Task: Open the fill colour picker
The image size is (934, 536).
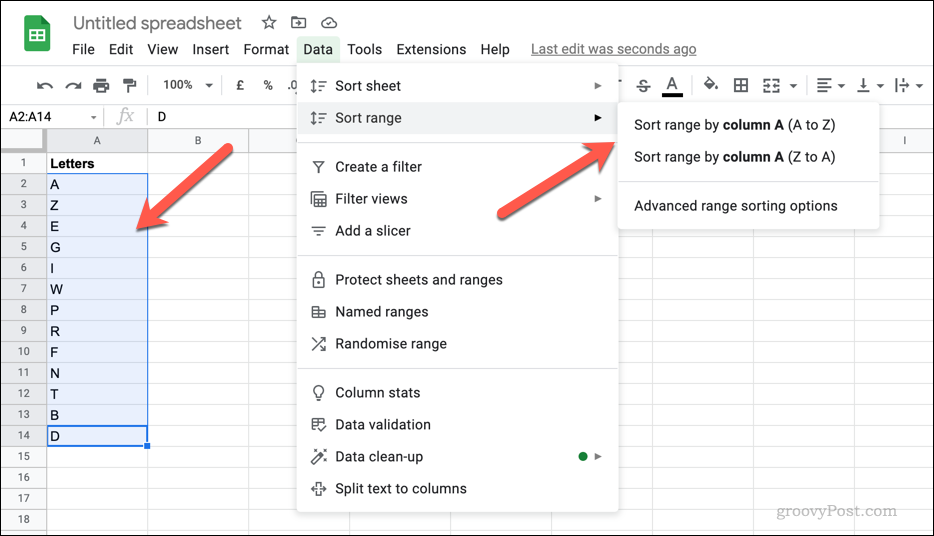Action: coord(711,86)
